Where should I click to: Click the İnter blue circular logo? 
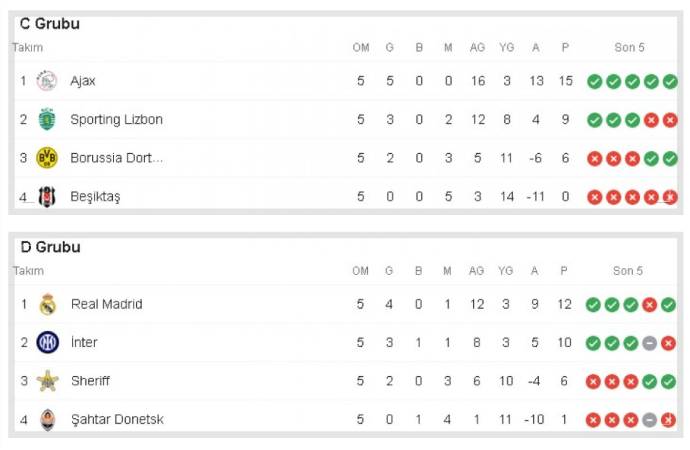click(x=47, y=343)
